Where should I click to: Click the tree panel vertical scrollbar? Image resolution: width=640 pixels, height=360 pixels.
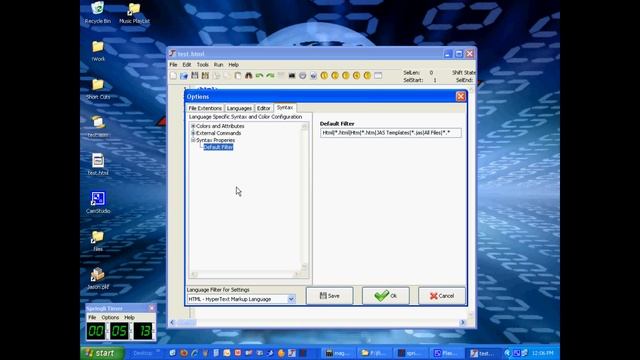tap(304, 197)
